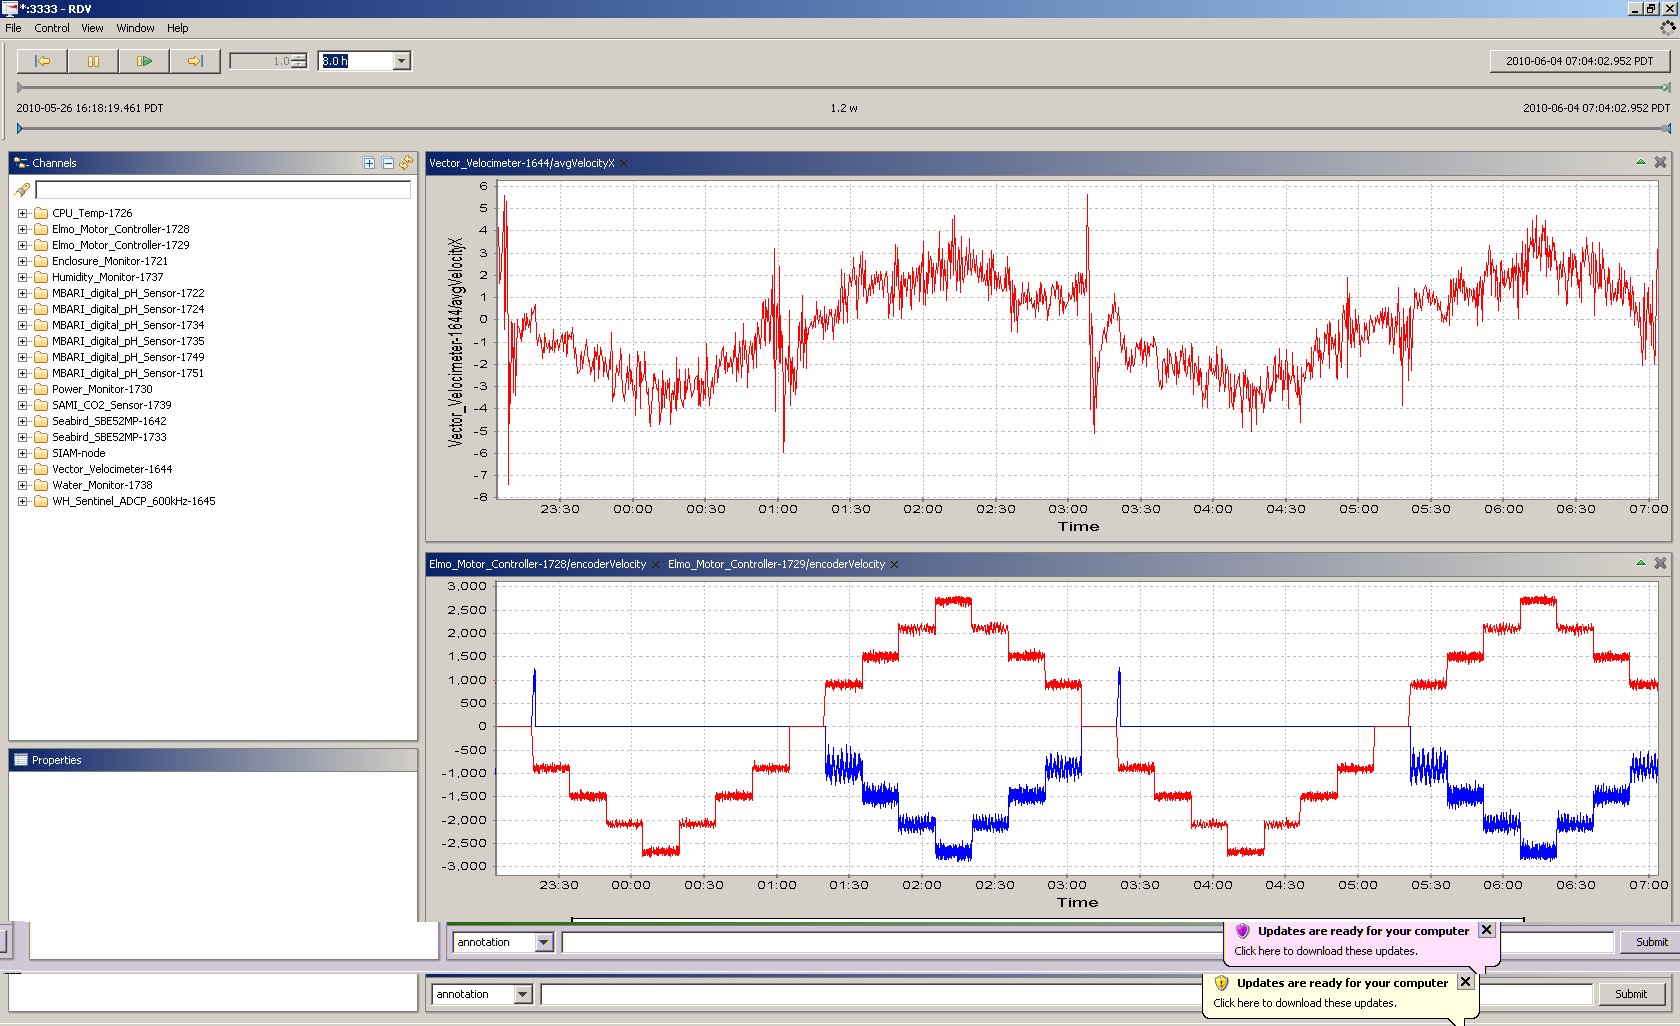Close the avgVelocityX plot panel
Image resolution: width=1680 pixels, height=1026 pixels.
pyautogui.click(x=1660, y=162)
